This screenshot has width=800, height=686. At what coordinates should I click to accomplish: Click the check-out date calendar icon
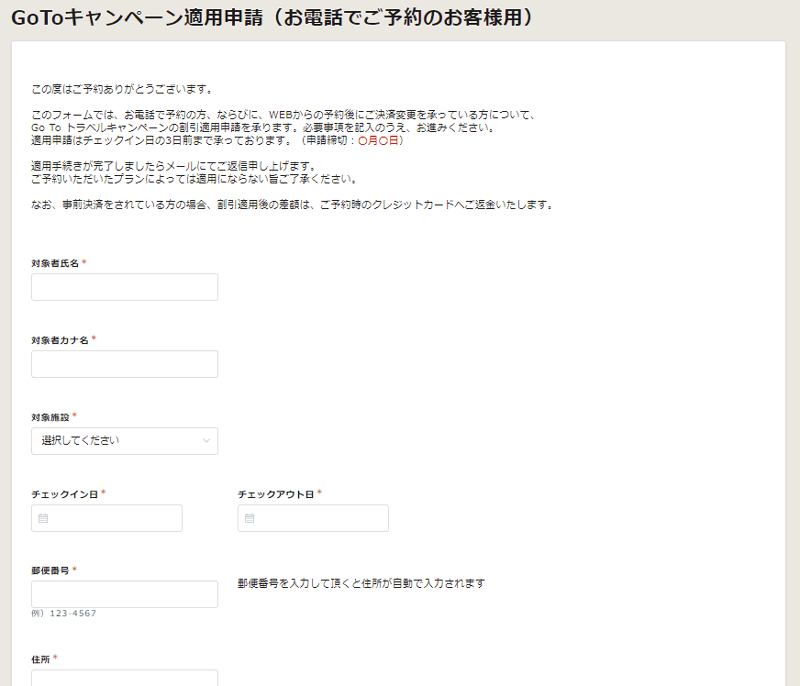249,518
